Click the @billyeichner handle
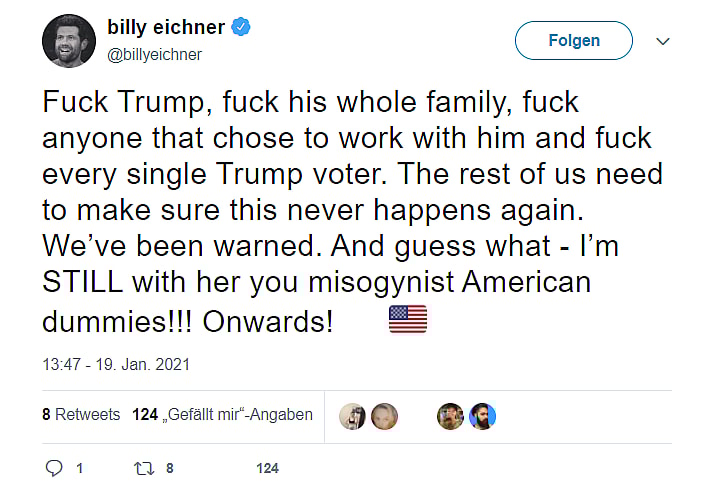 click(154, 55)
